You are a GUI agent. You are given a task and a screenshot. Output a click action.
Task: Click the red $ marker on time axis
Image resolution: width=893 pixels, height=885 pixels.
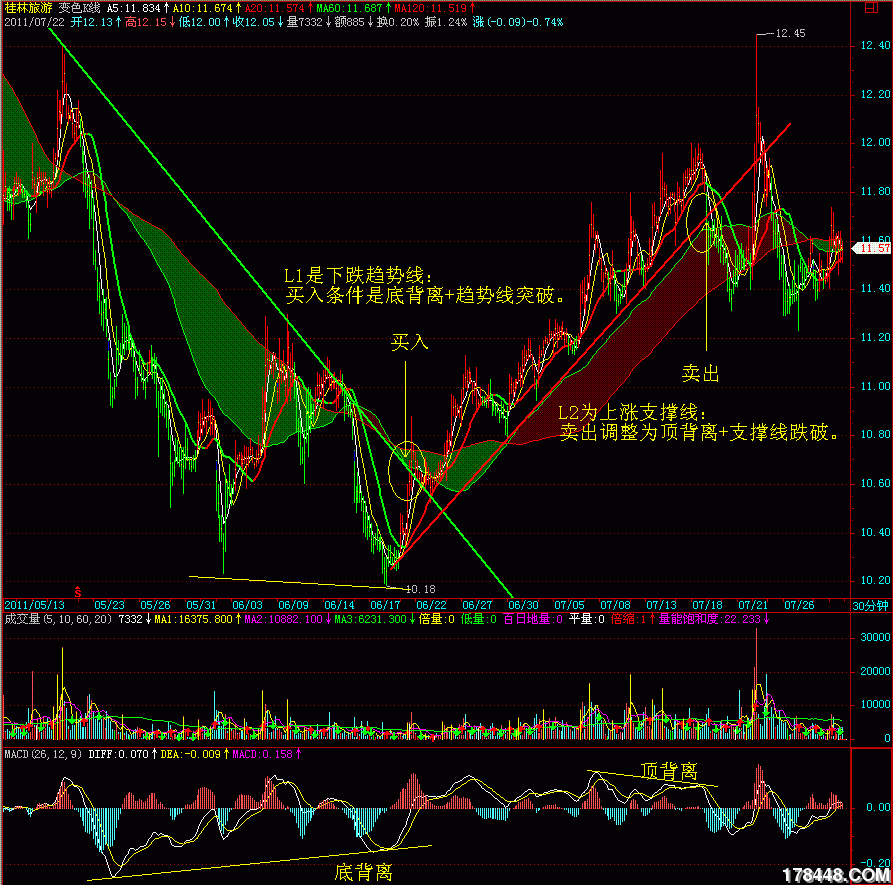pos(78,591)
